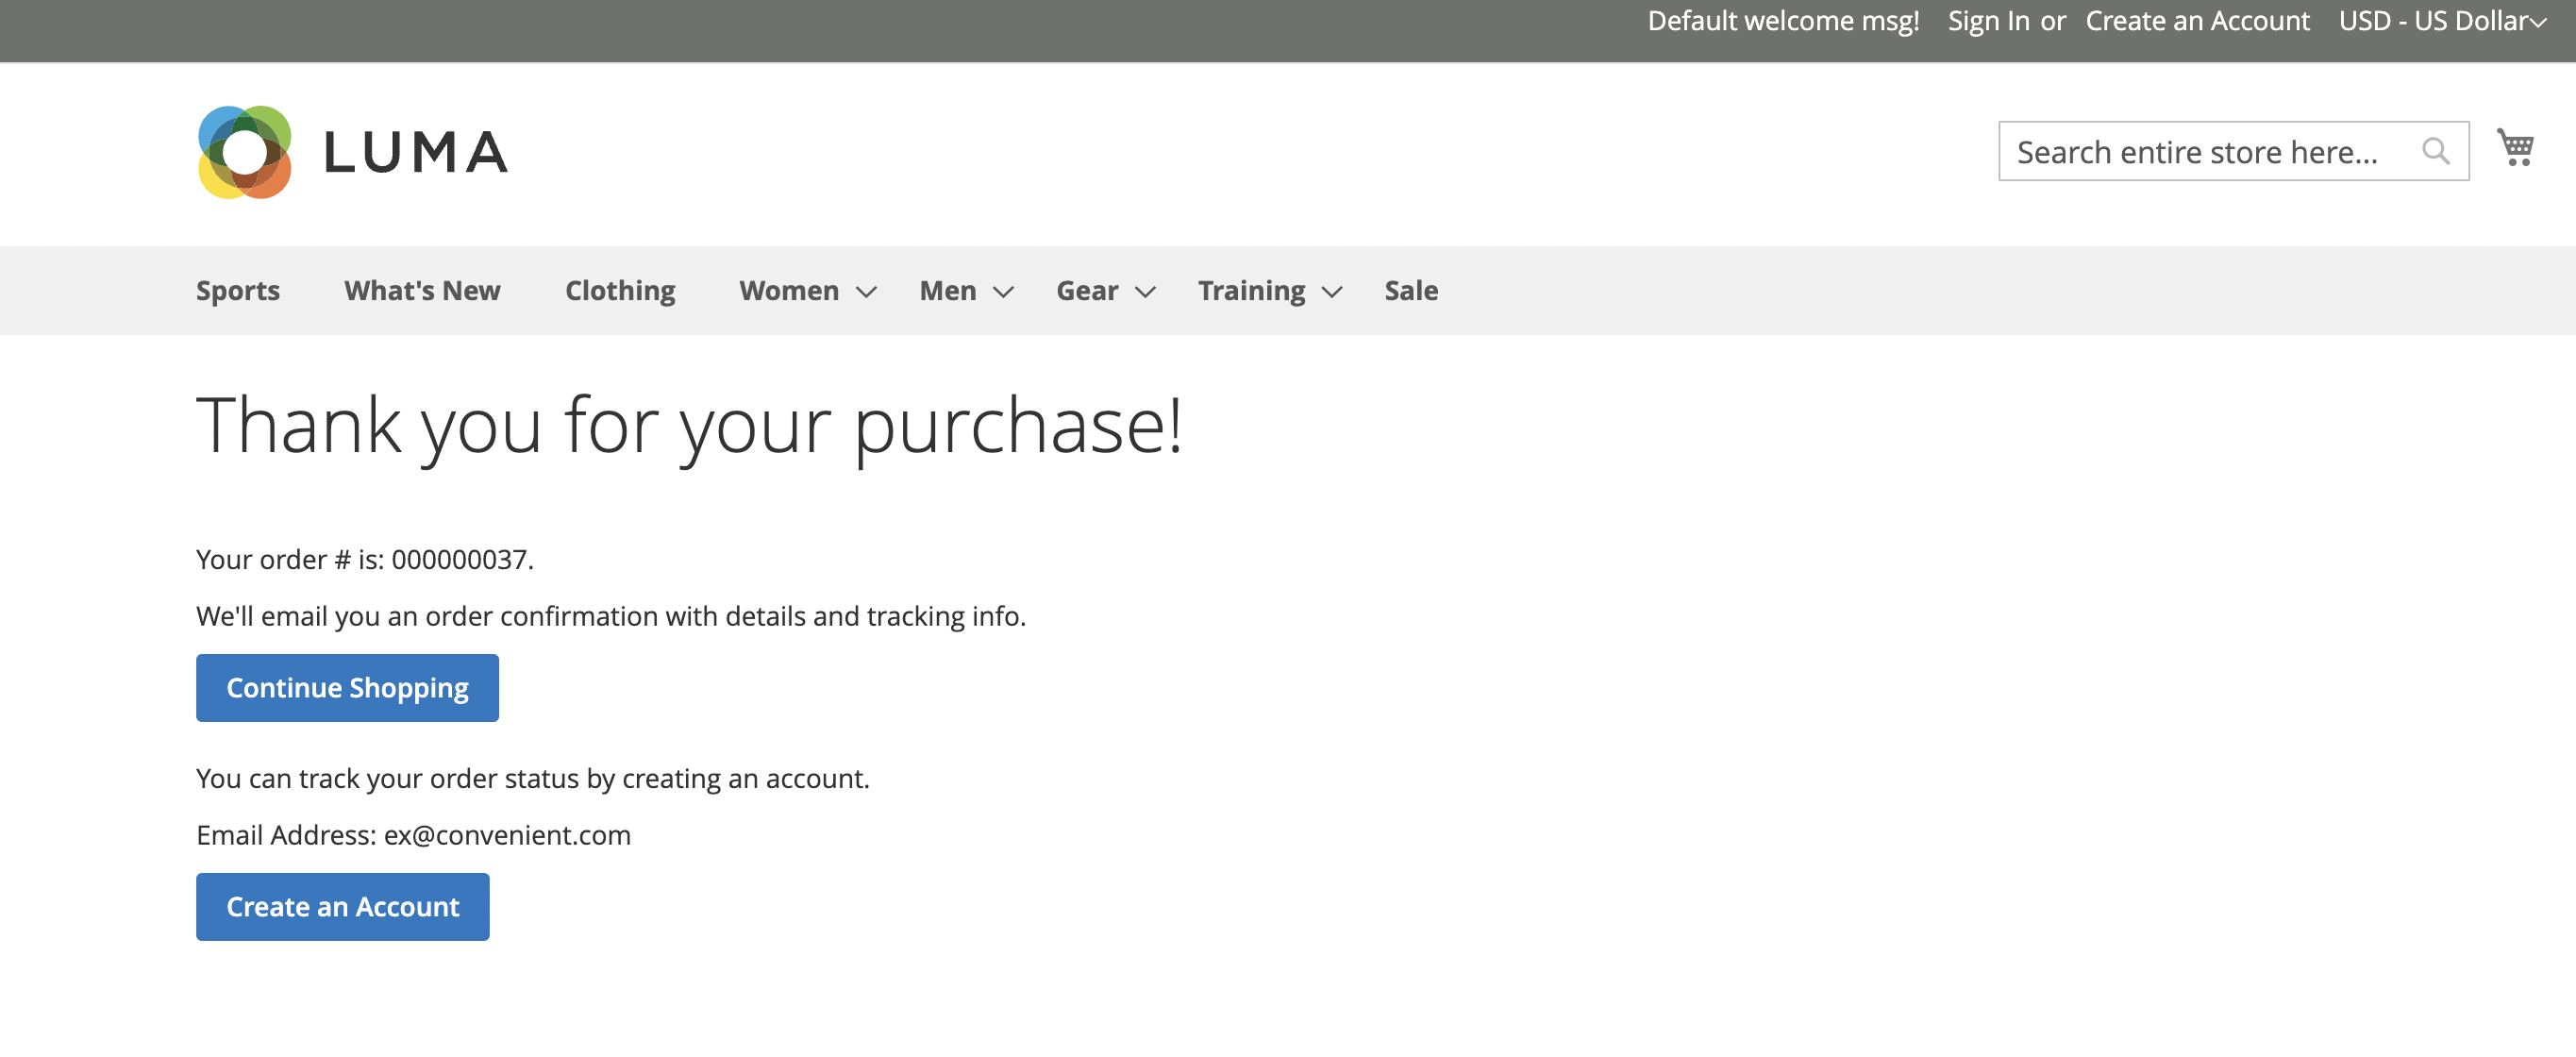2576x1057 pixels.
Task: Expand the Men menu chevron
Action: (x=1003, y=292)
